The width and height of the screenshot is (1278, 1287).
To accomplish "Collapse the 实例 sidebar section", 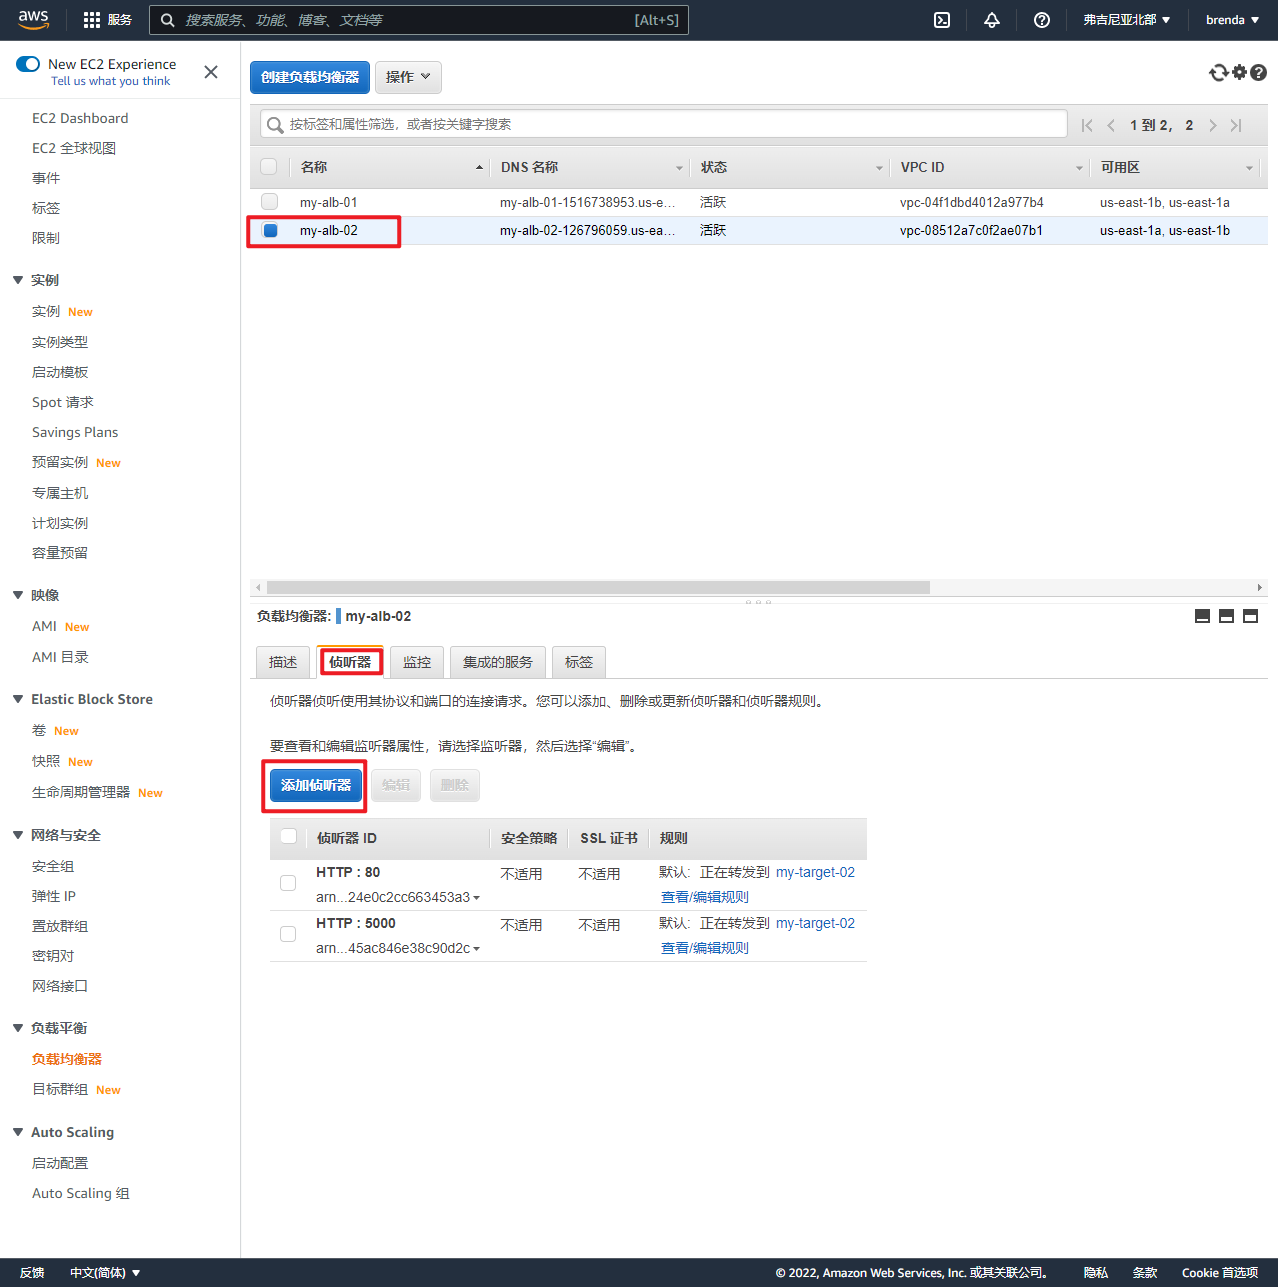I will click(x=18, y=280).
